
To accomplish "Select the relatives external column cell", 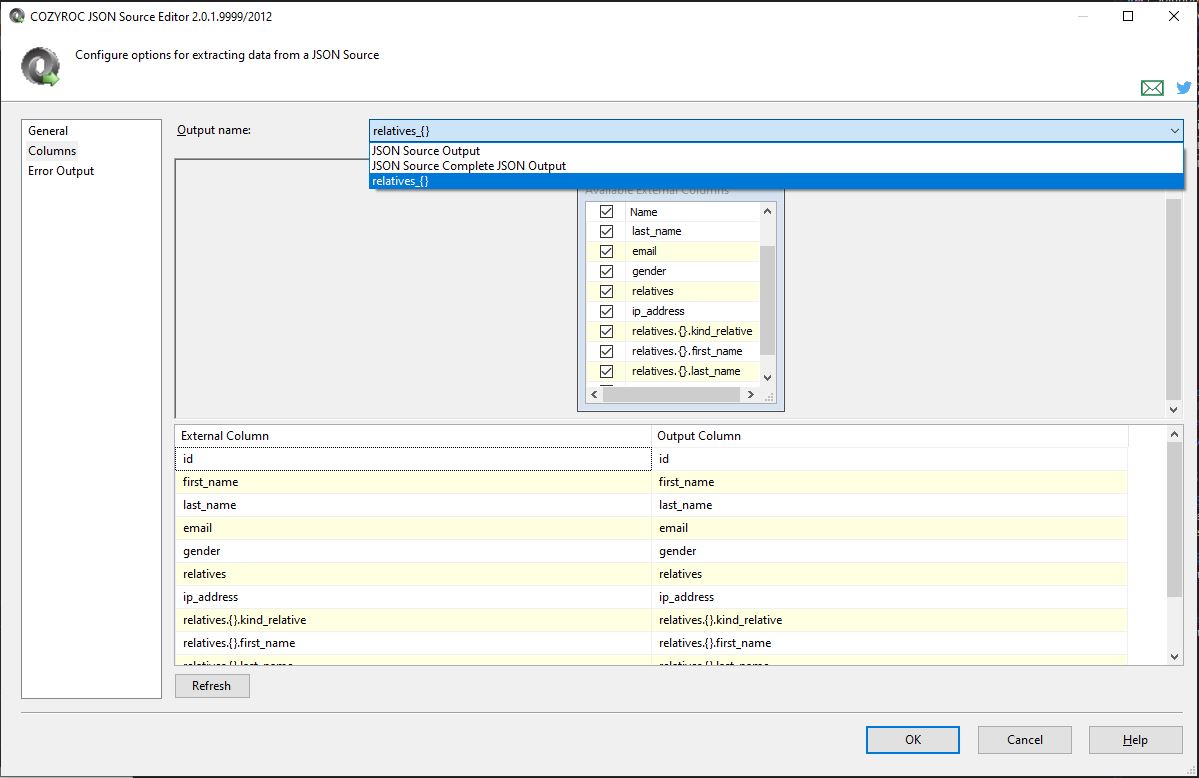I will [413, 574].
